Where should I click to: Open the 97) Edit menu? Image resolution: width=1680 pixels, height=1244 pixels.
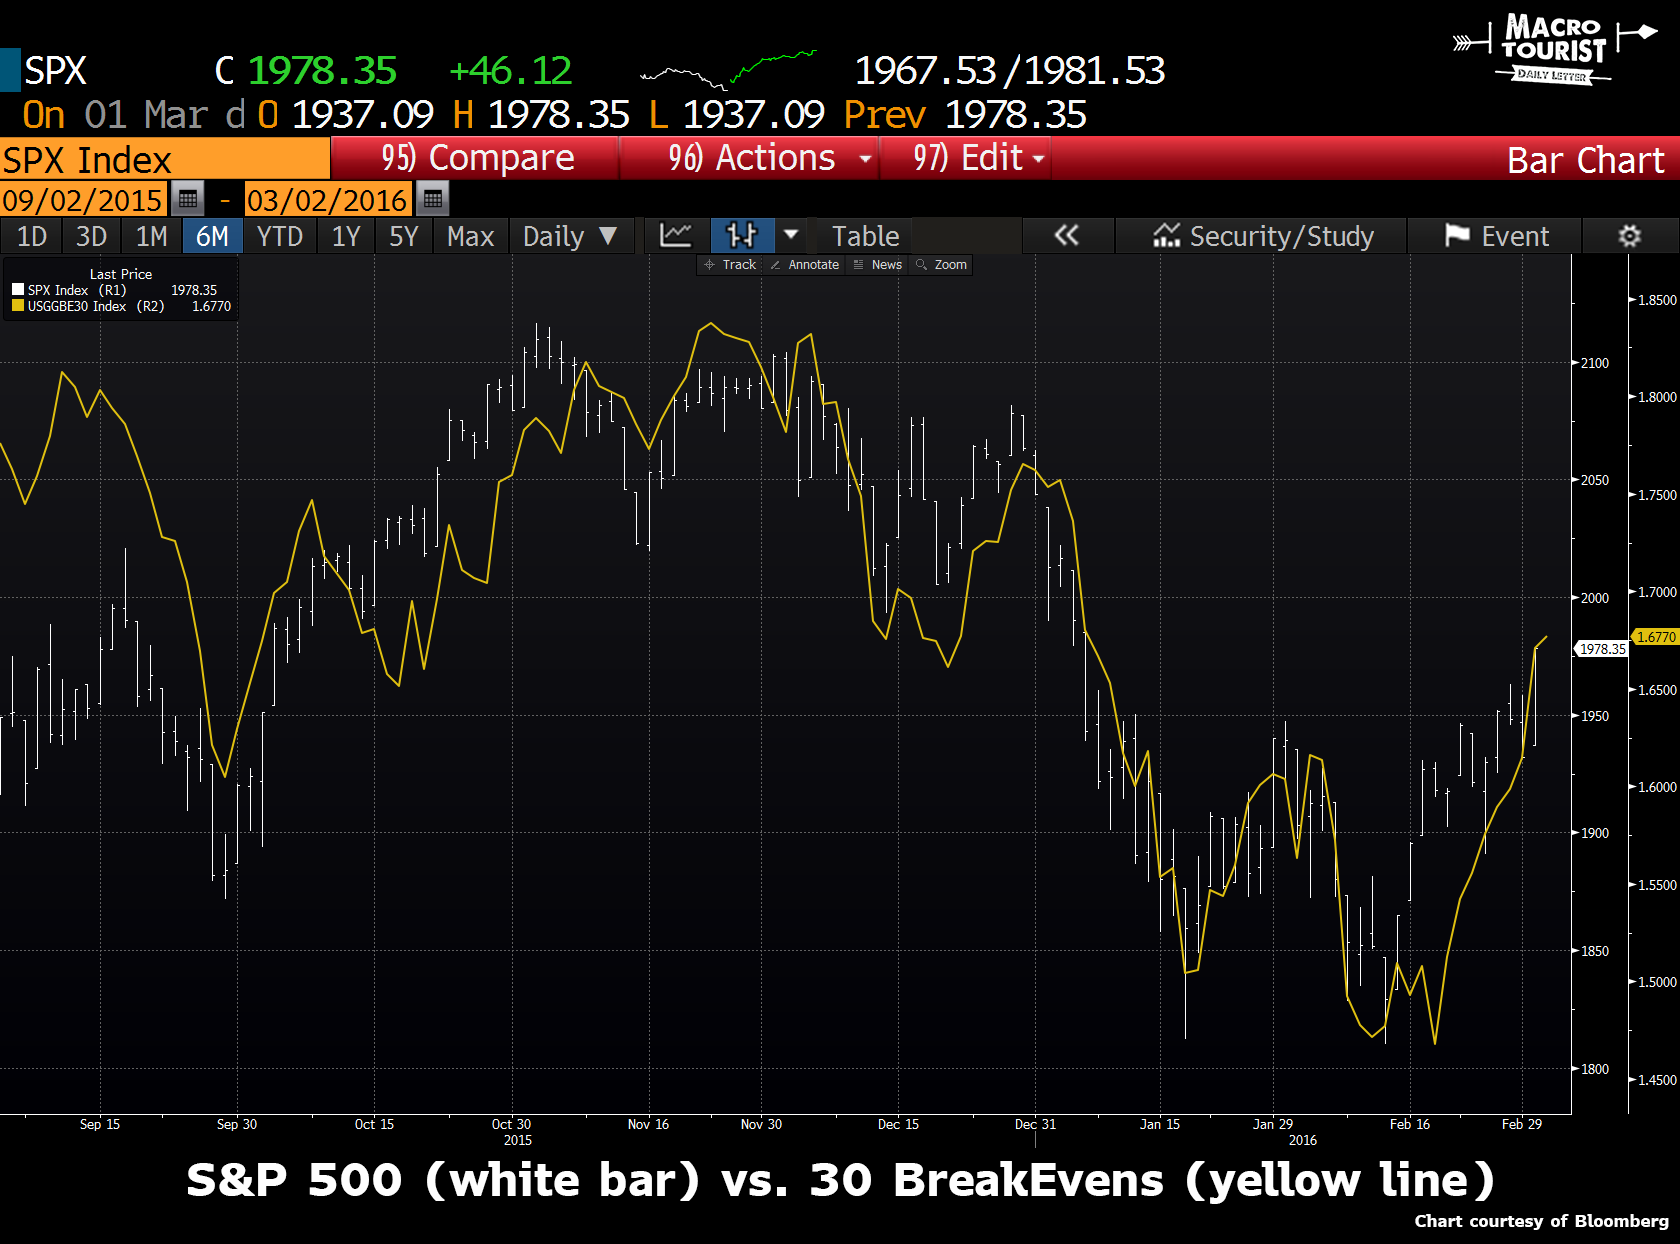[979, 158]
